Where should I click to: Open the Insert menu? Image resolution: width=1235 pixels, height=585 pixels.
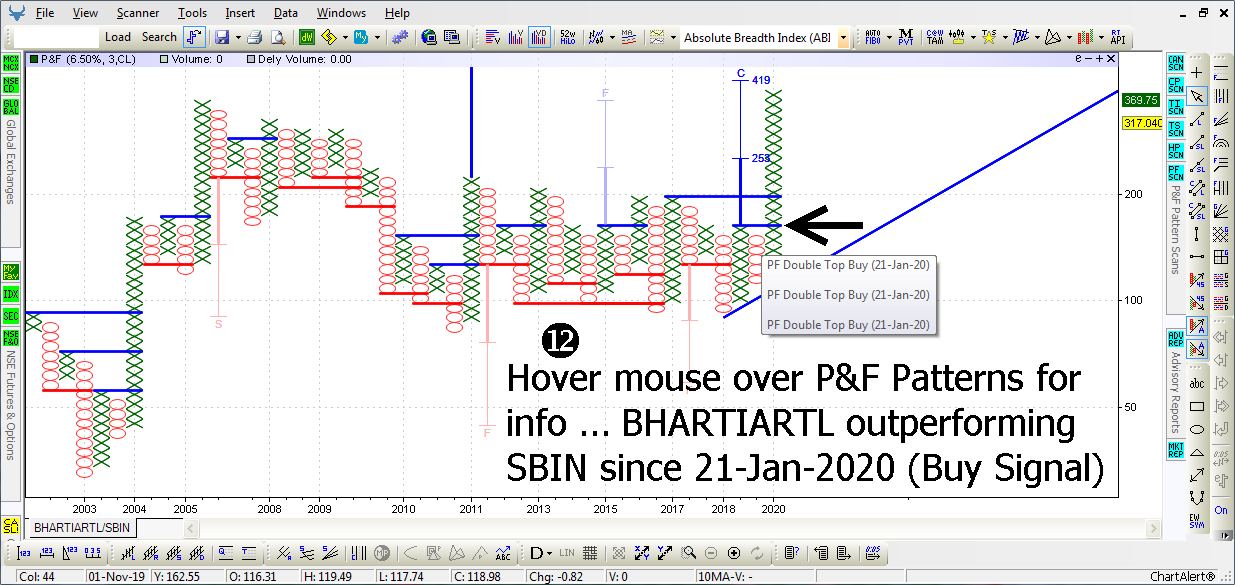[240, 13]
